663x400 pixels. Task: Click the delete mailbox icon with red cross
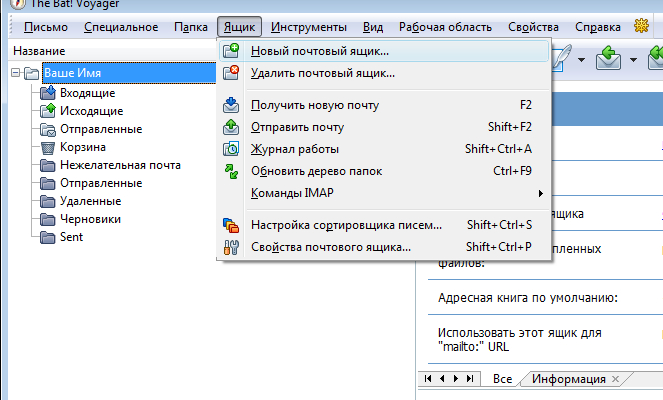pyautogui.click(x=231, y=73)
